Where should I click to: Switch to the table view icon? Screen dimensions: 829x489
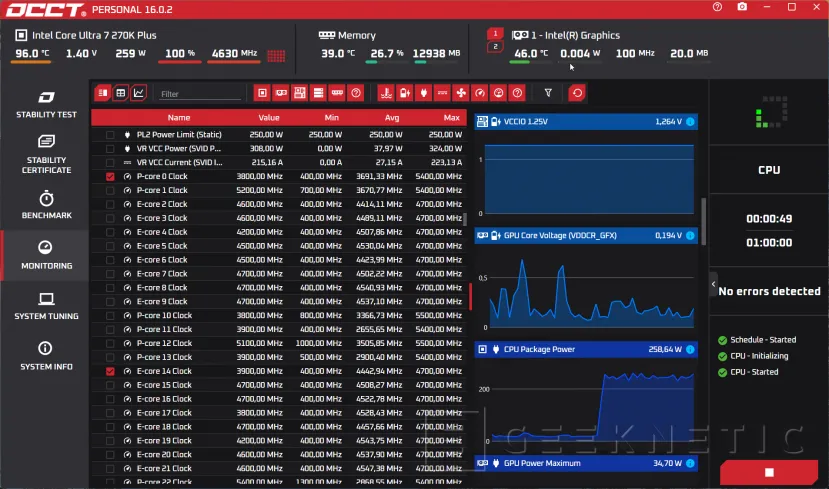point(120,93)
